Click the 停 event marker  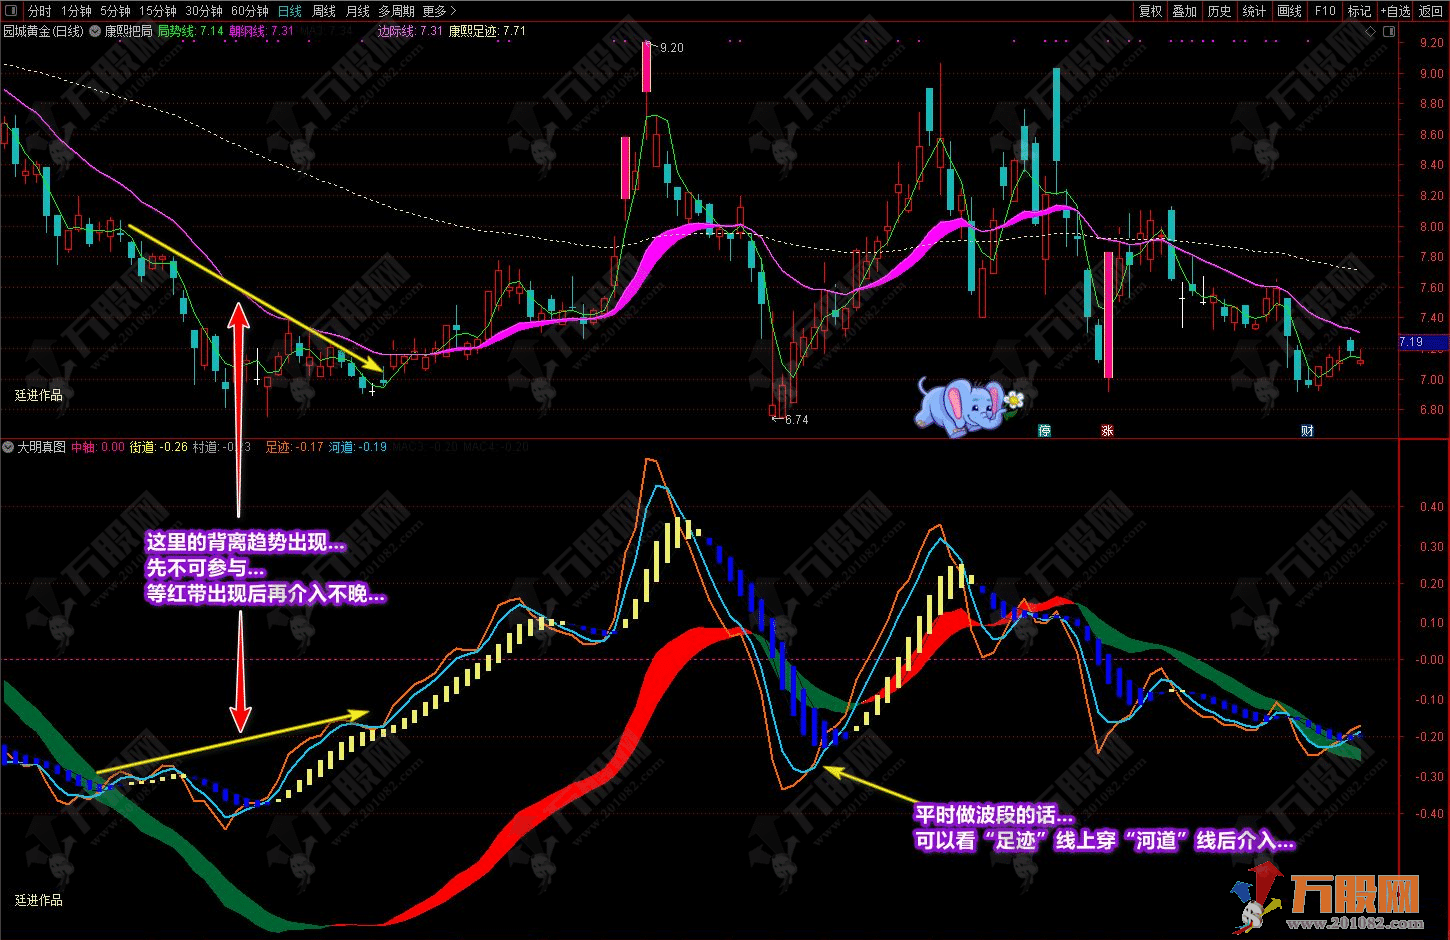[x=1045, y=431]
